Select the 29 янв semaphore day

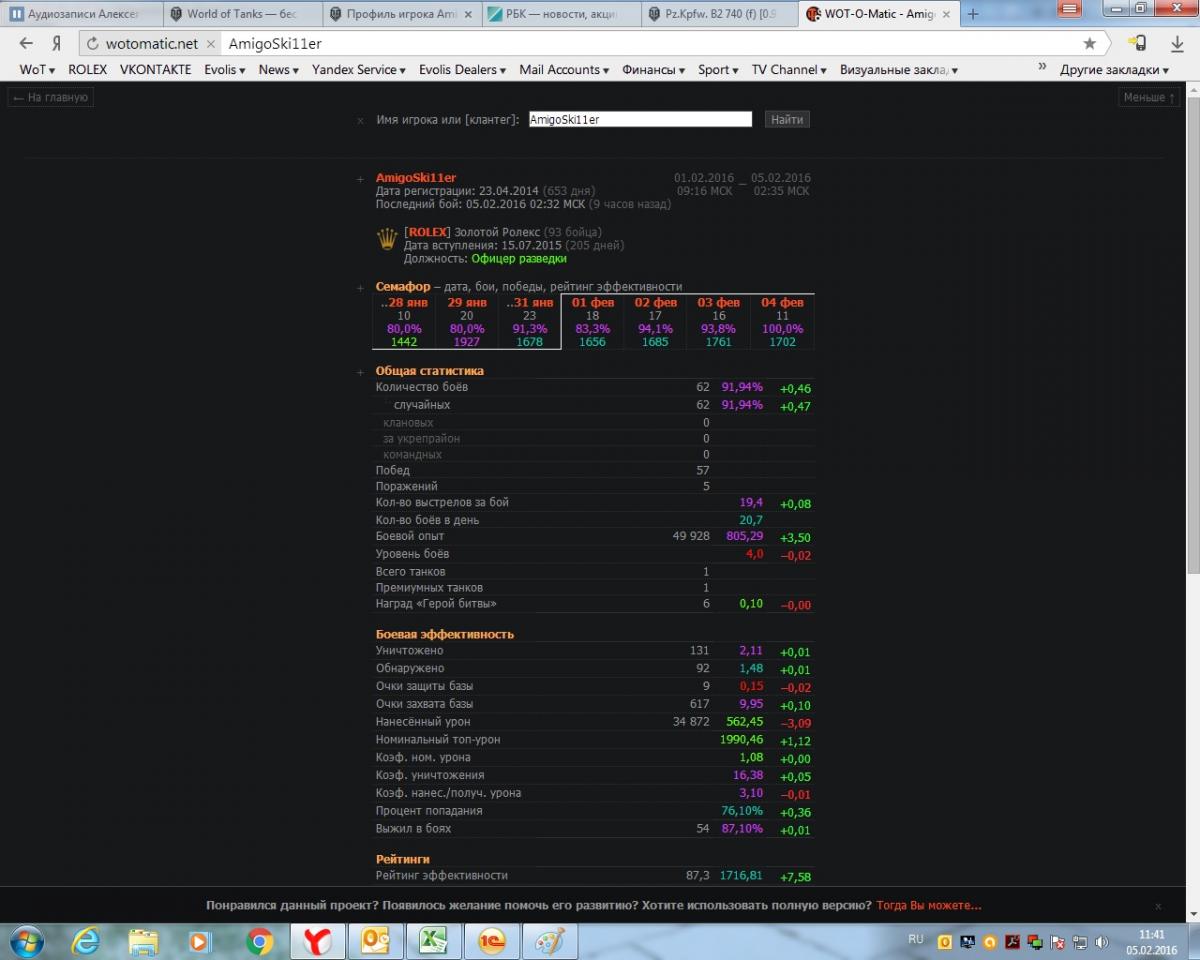pyautogui.click(x=467, y=322)
